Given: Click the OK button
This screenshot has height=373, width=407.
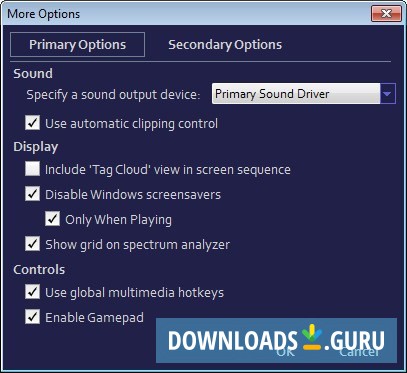Looking at the screenshot, I should (x=285, y=352).
